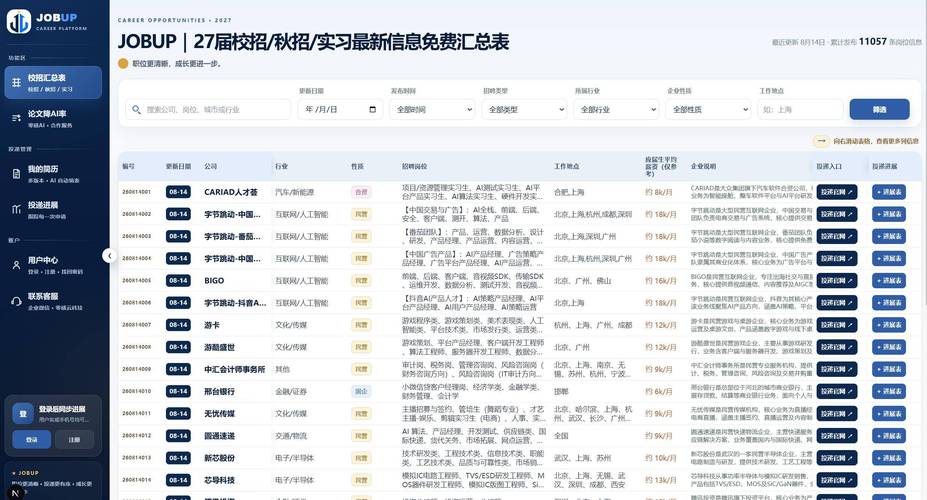
Task: Click the 行业 column header
Action: click(281, 167)
